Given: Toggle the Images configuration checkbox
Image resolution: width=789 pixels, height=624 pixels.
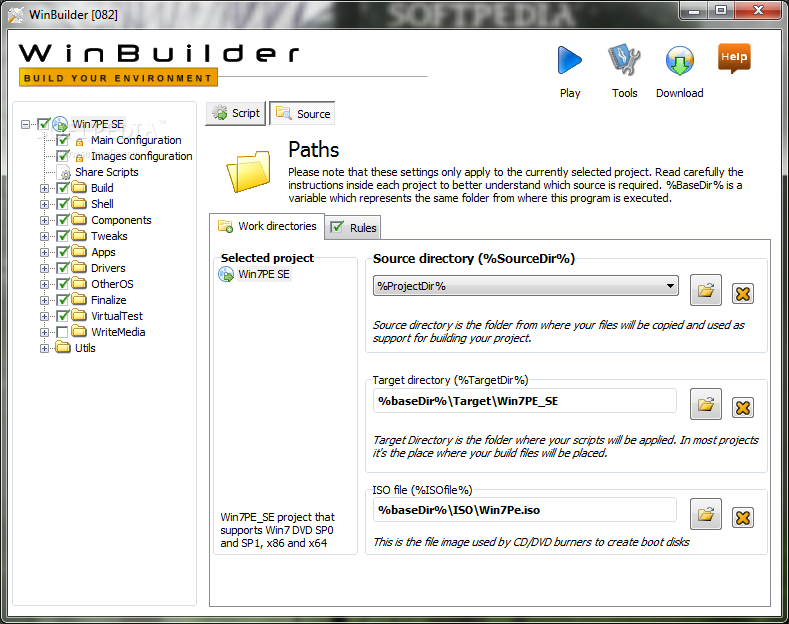Looking at the screenshot, I should (x=62, y=156).
